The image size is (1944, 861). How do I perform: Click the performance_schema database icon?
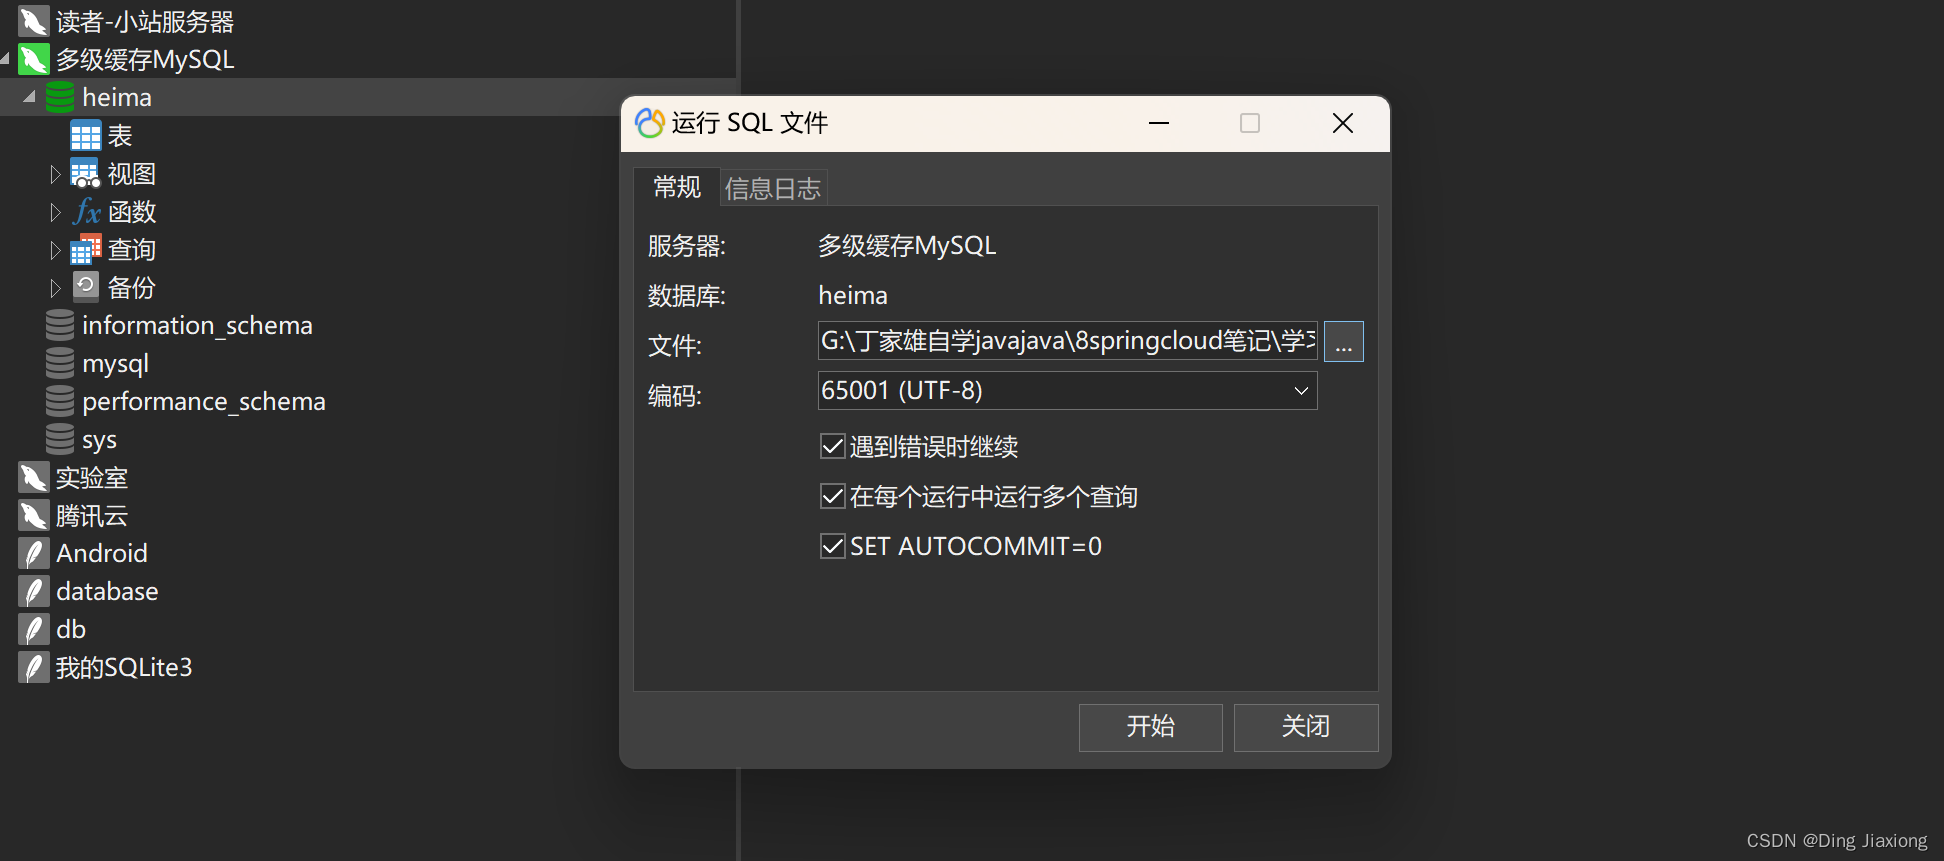coord(60,401)
